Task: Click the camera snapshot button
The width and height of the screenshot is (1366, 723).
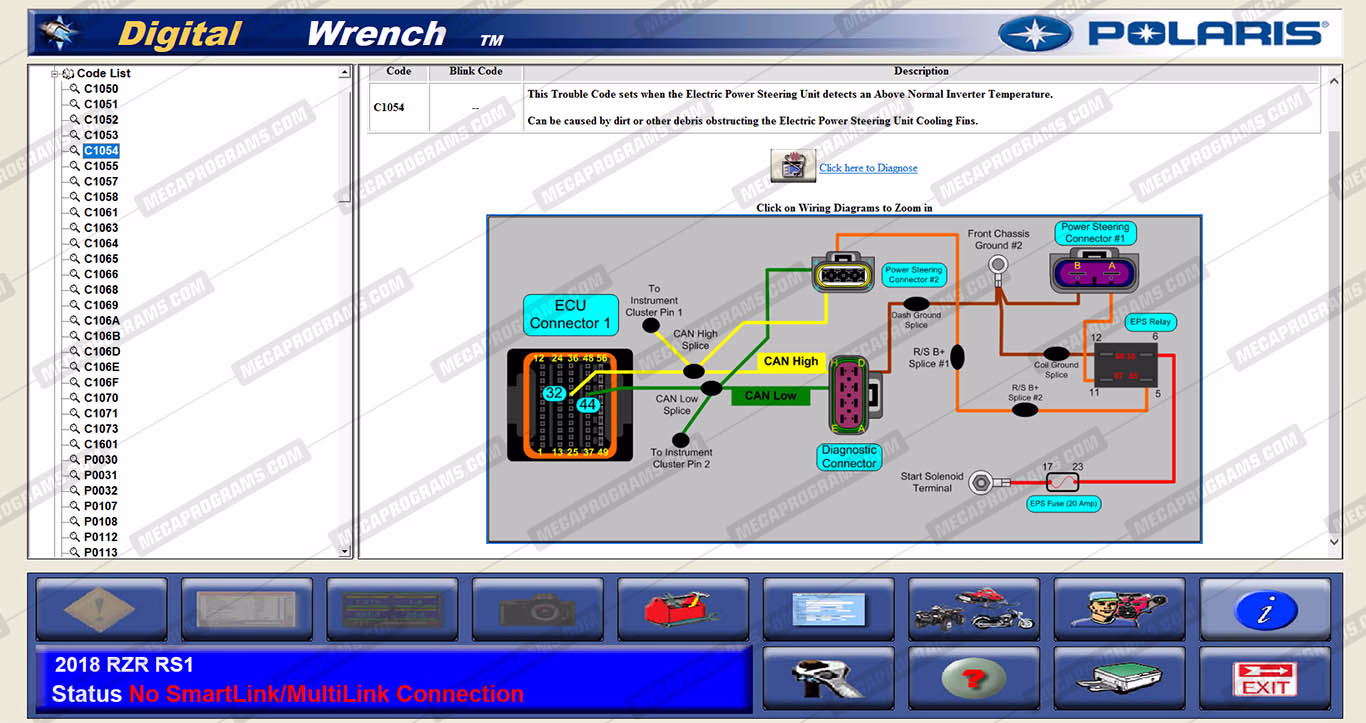Action: (537, 609)
